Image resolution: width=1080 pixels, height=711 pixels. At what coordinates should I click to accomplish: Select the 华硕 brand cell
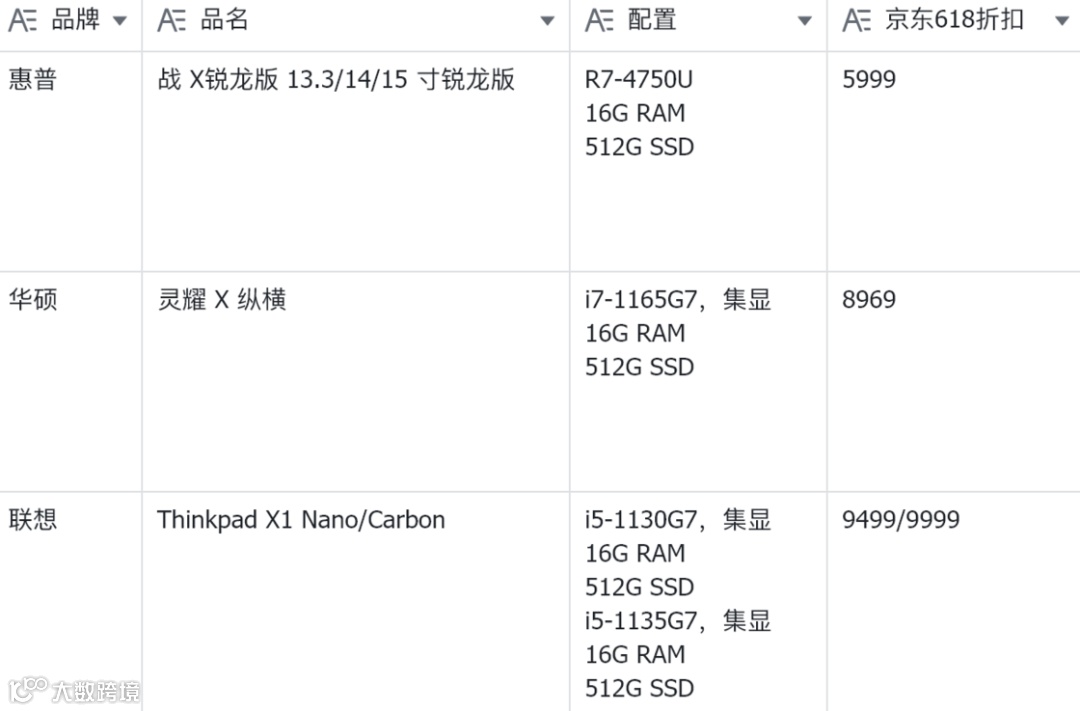[x=33, y=300]
